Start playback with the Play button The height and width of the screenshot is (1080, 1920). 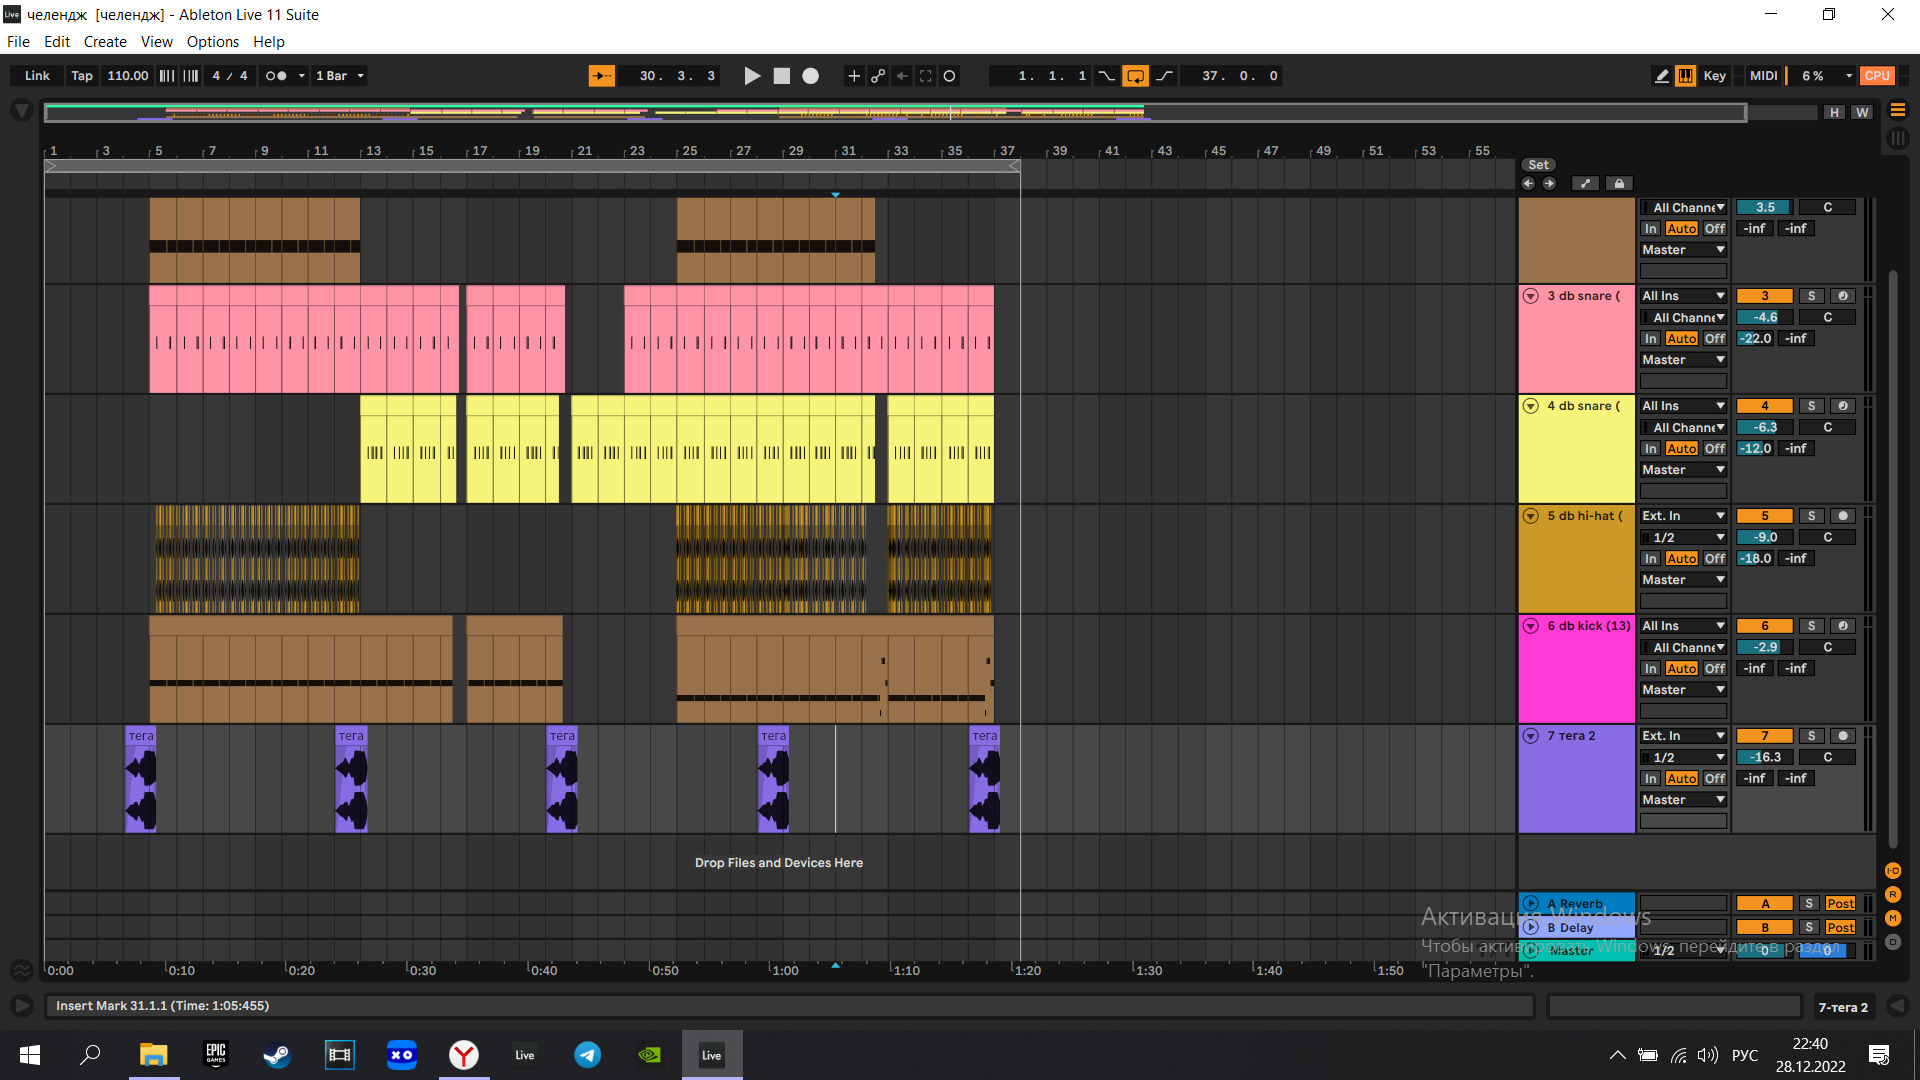pyautogui.click(x=752, y=76)
